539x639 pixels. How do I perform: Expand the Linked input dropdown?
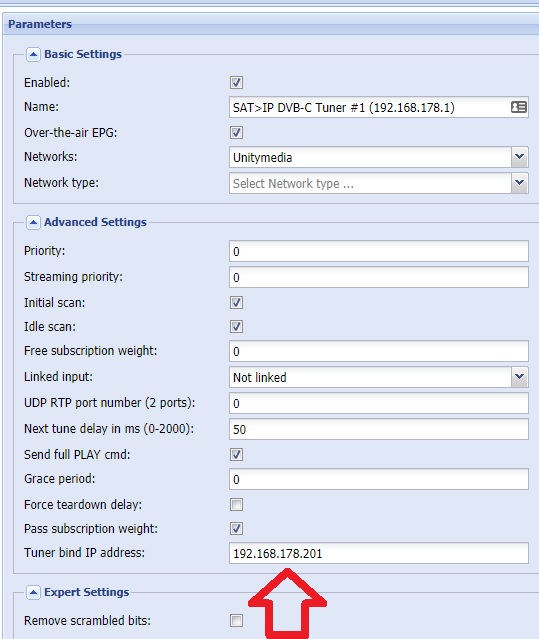pyautogui.click(x=519, y=377)
